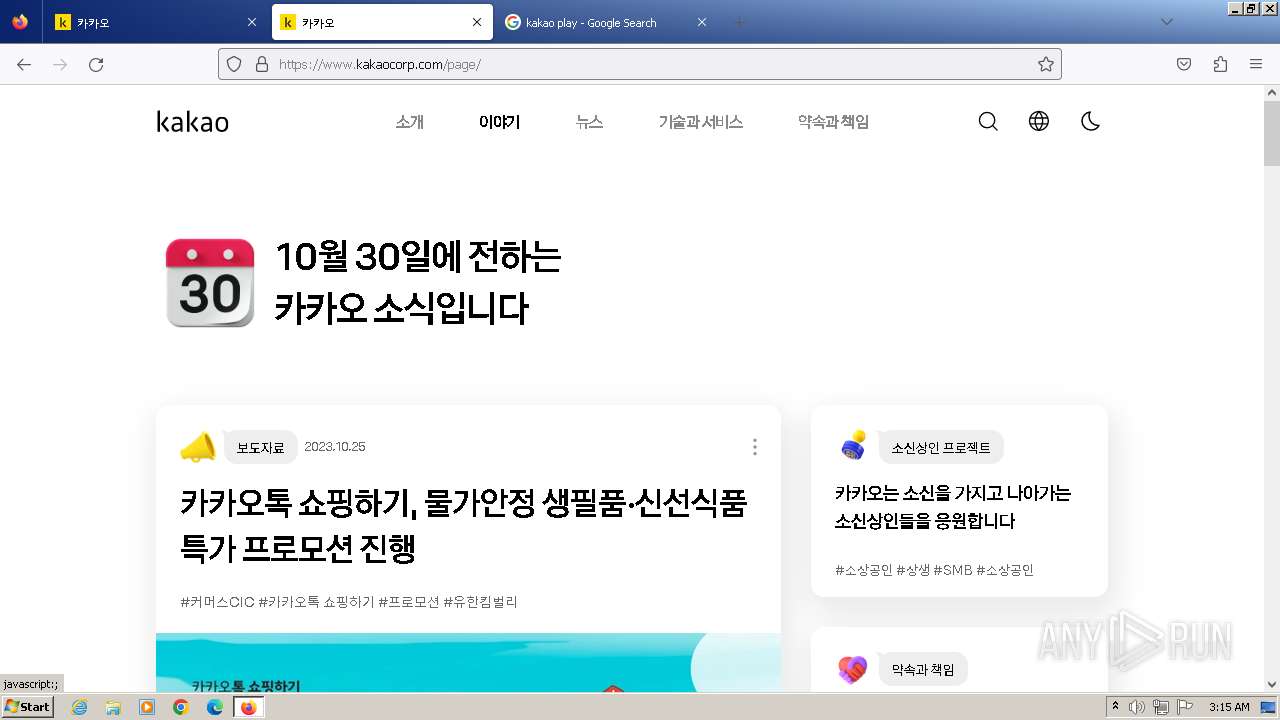Open the 뉴스 menu

point(589,122)
